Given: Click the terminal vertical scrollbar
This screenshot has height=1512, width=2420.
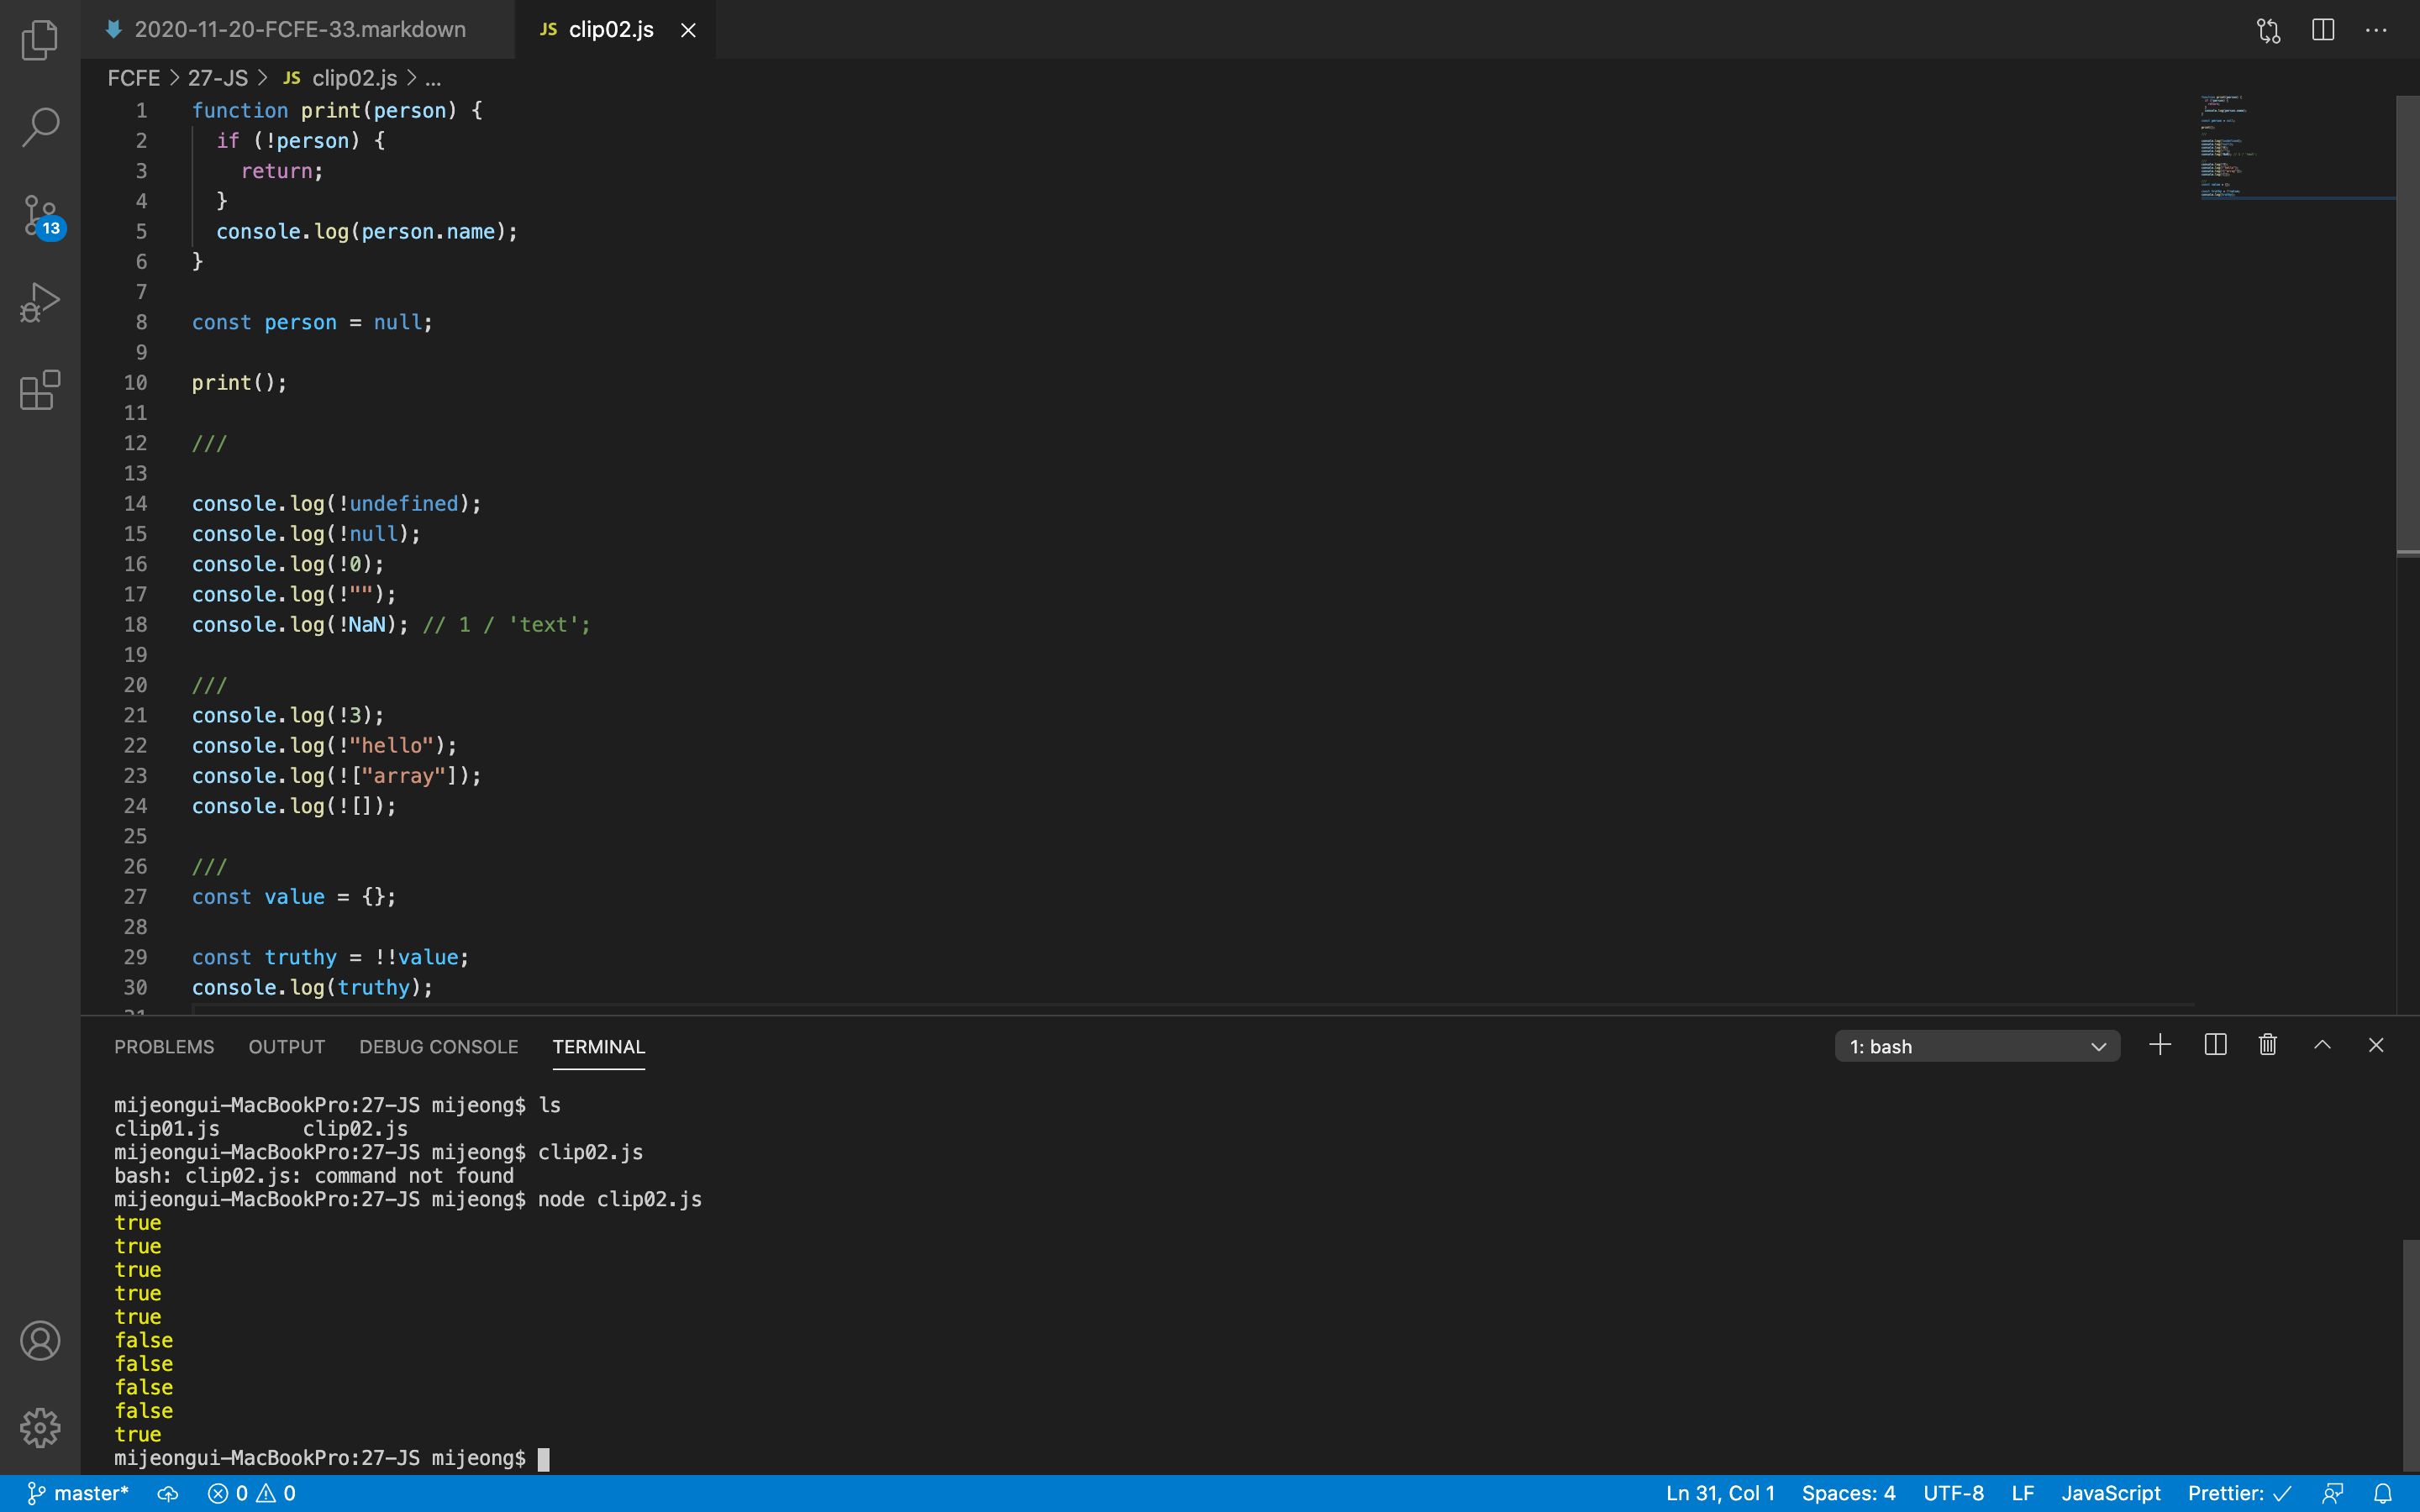Looking at the screenshot, I should pos(2411,1355).
